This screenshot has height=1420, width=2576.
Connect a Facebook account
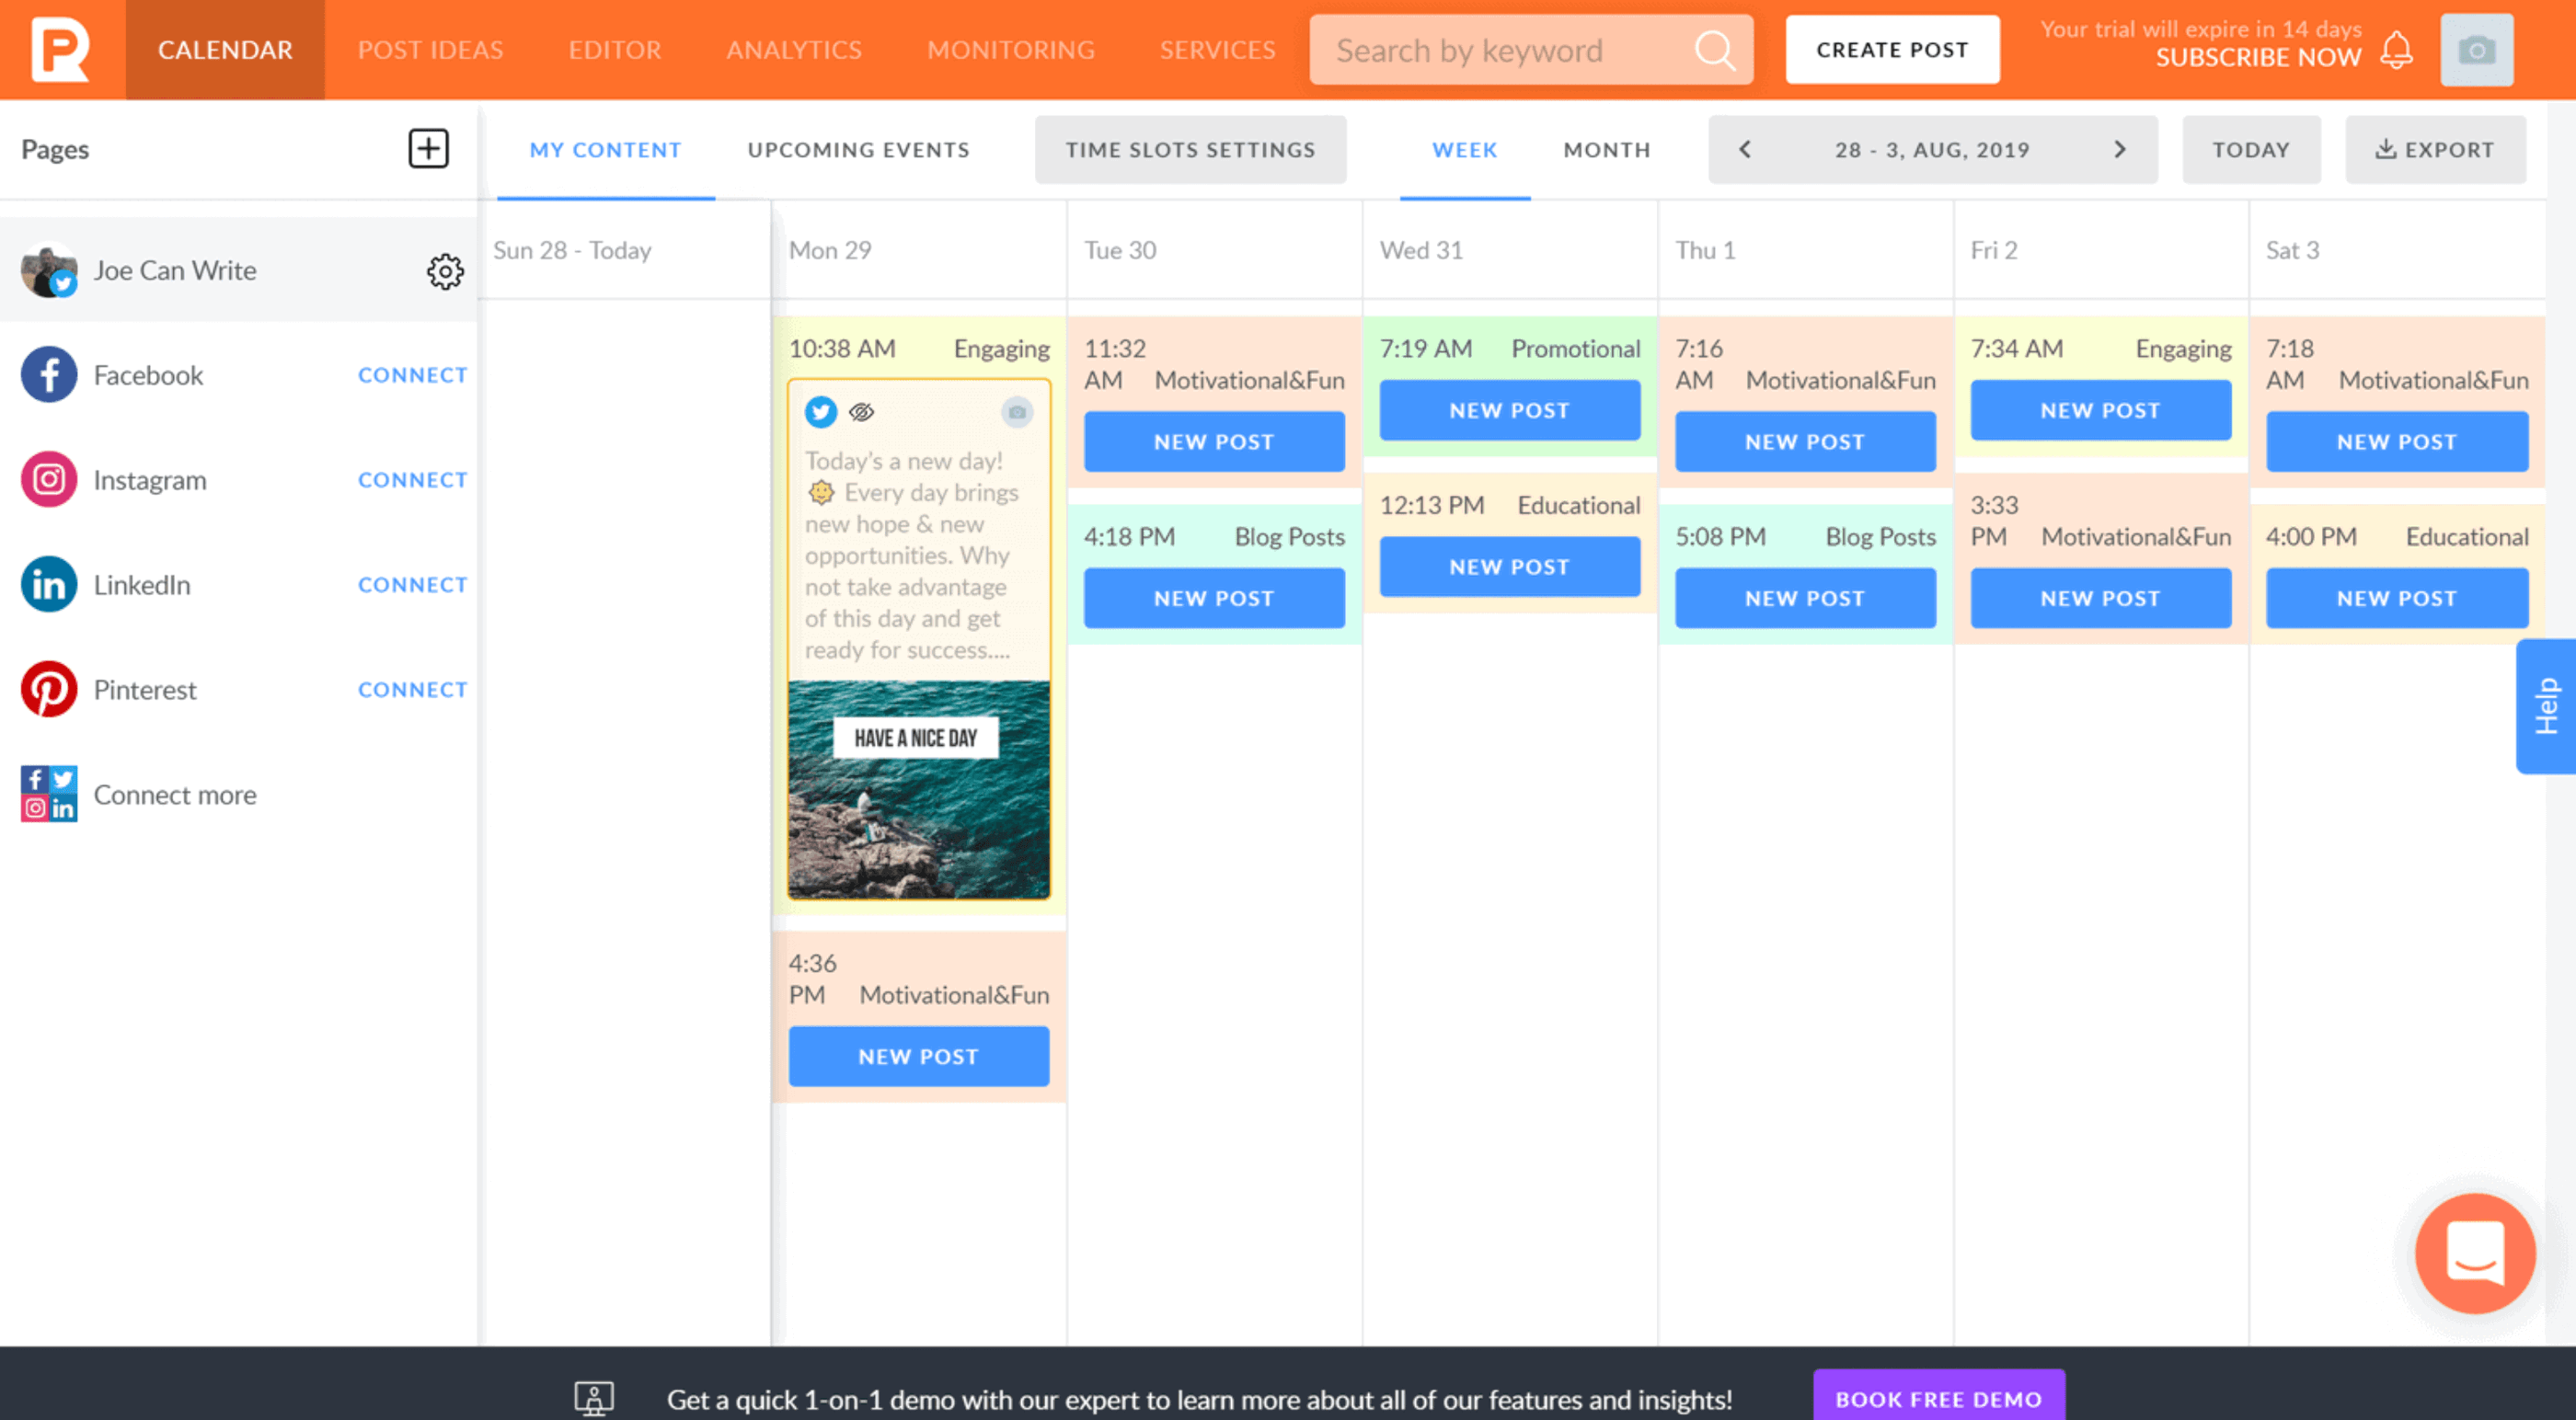click(x=412, y=374)
